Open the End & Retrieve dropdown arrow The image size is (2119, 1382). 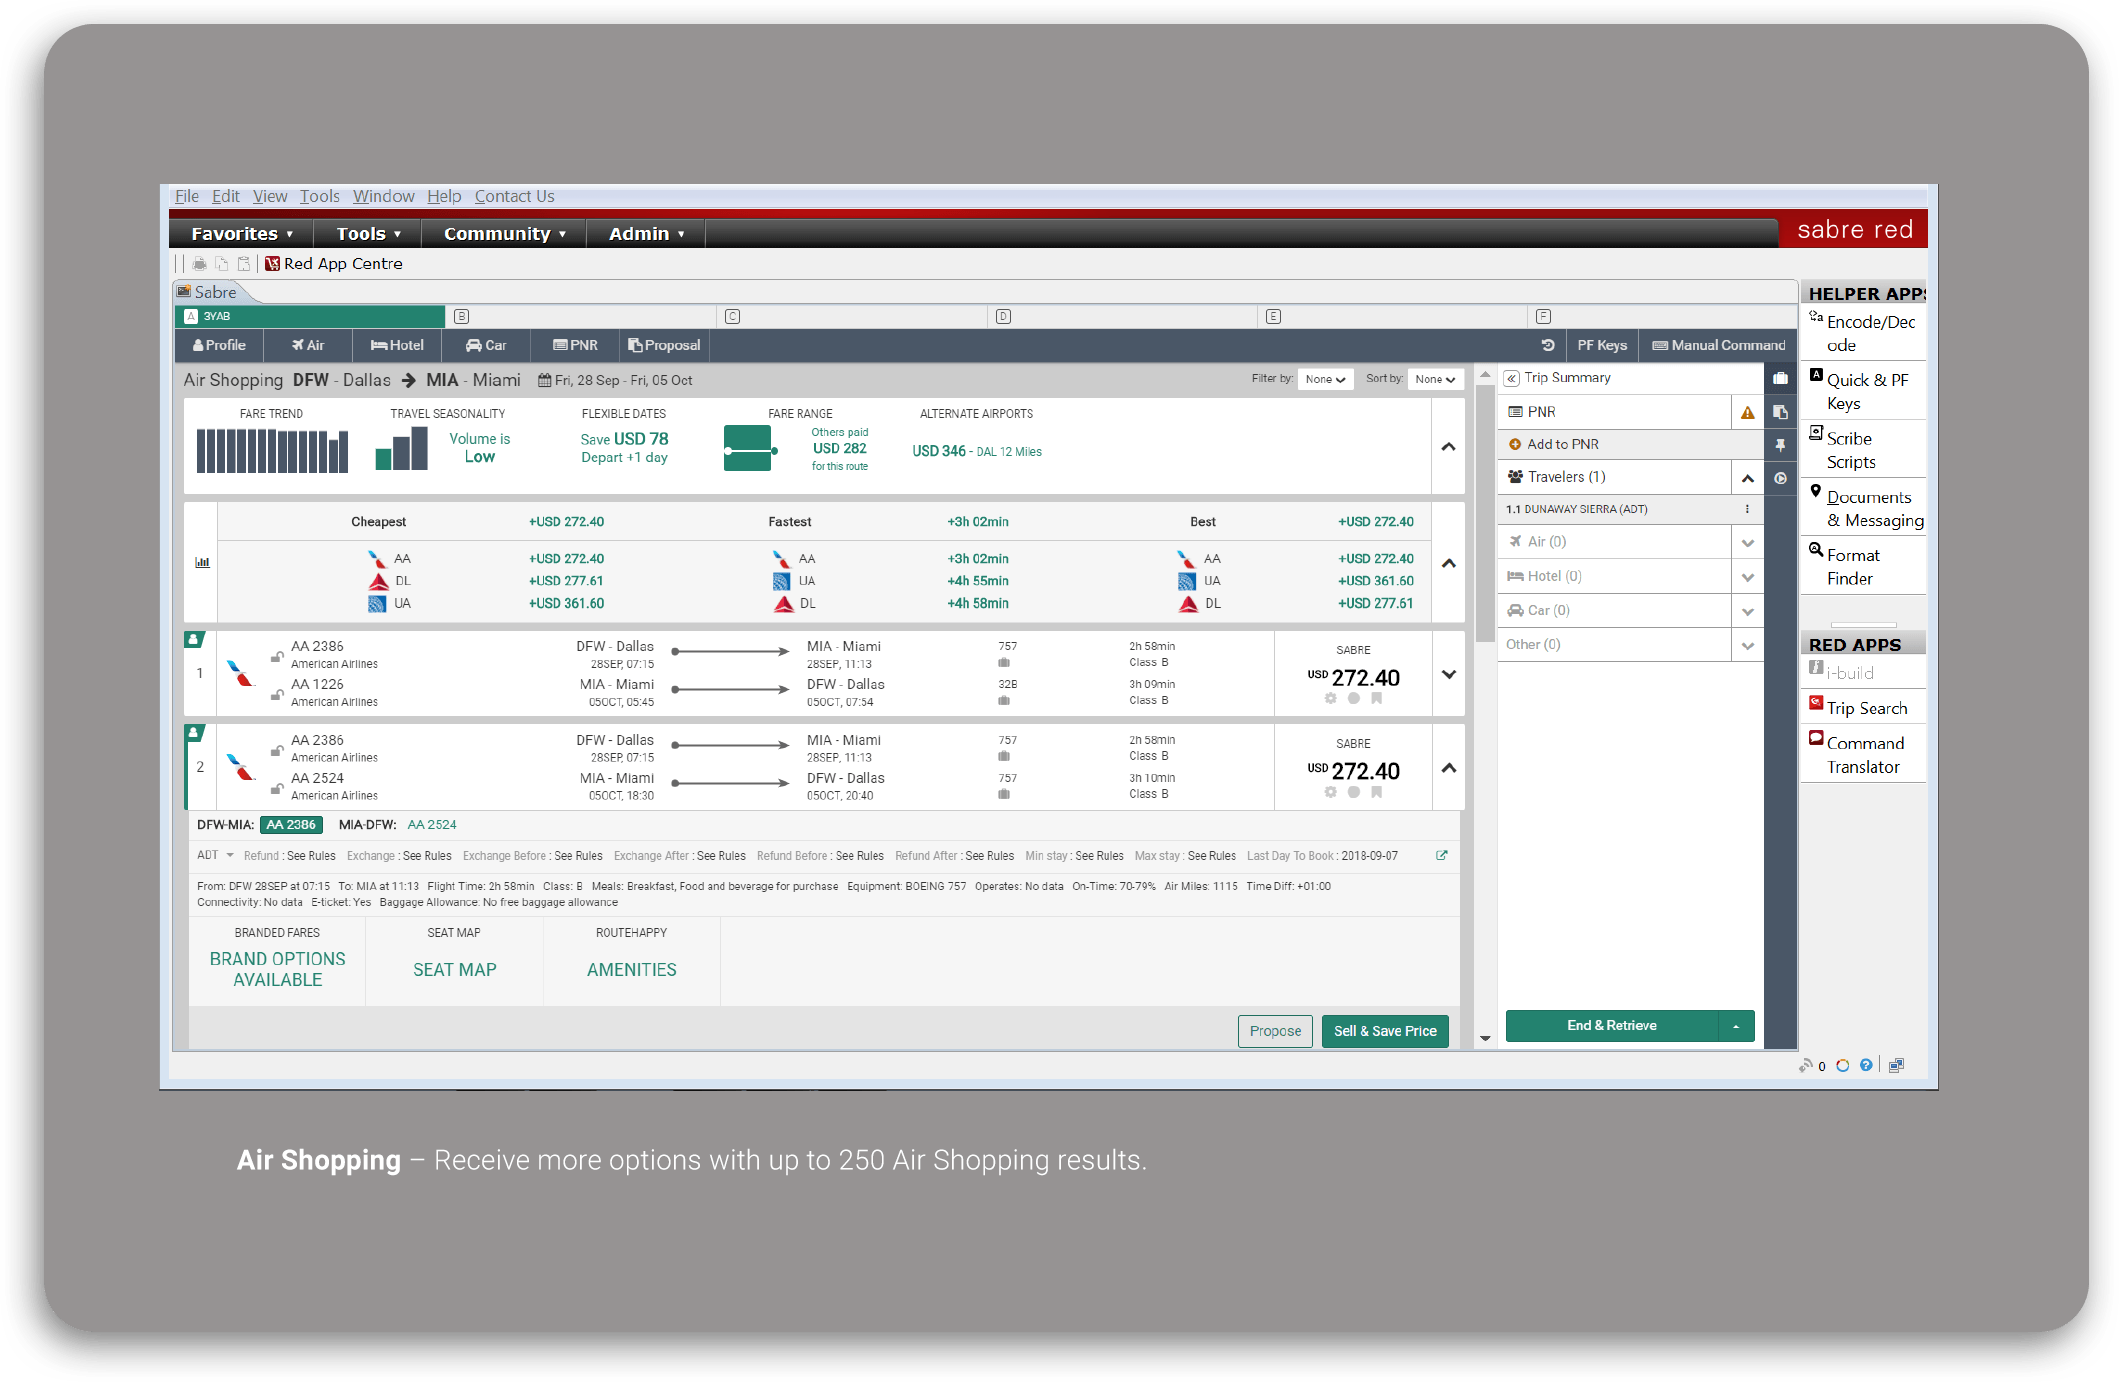pyautogui.click(x=1736, y=1026)
